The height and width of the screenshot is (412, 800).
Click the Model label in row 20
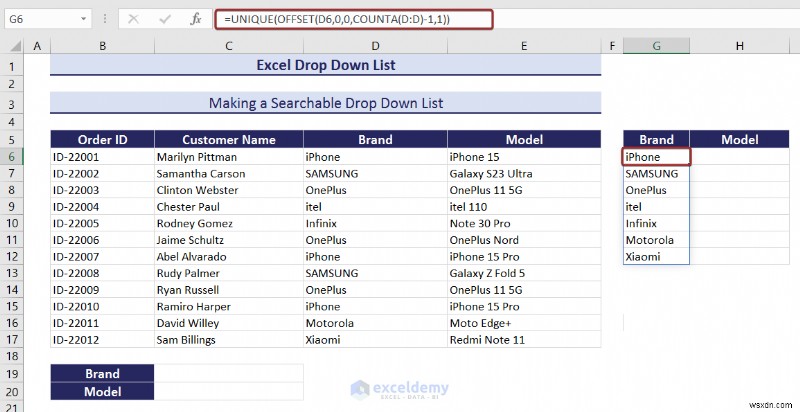click(x=103, y=391)
